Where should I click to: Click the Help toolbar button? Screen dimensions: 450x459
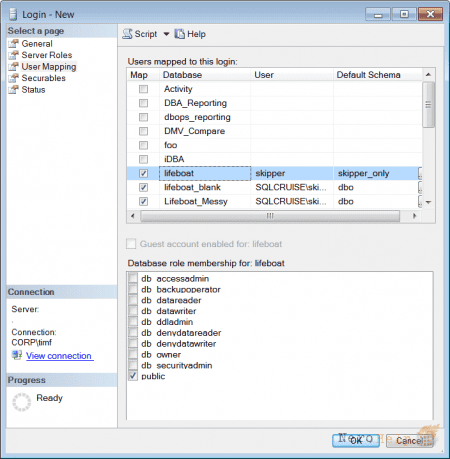click(x=190, y=34)
